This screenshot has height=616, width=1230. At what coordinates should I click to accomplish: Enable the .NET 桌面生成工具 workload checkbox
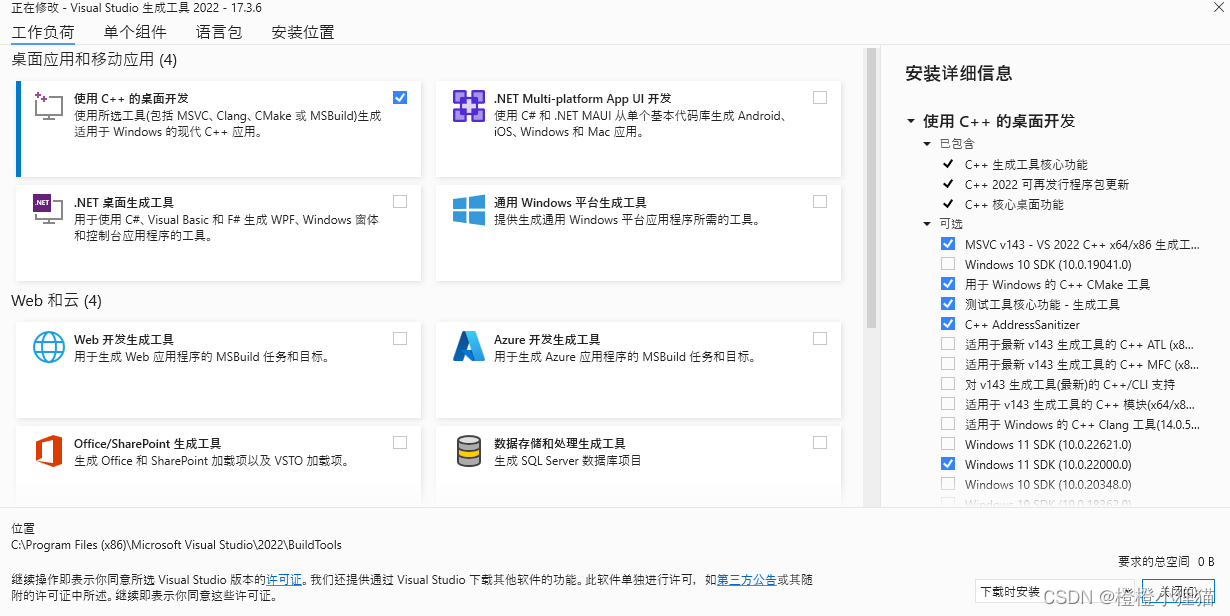click(400, 202)
